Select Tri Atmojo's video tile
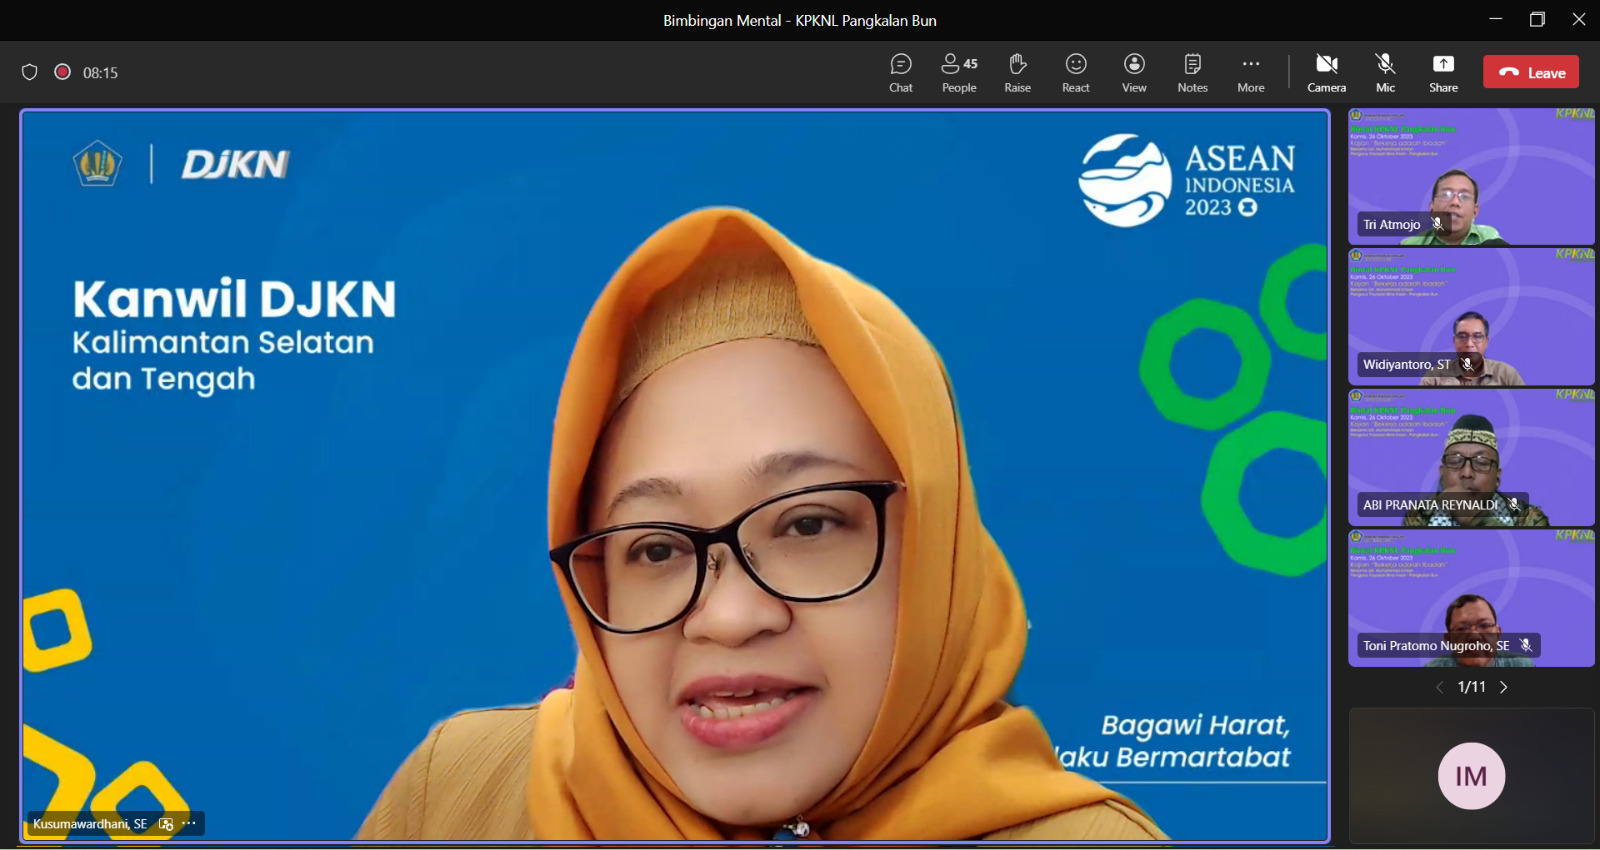 pos(1471,176)
